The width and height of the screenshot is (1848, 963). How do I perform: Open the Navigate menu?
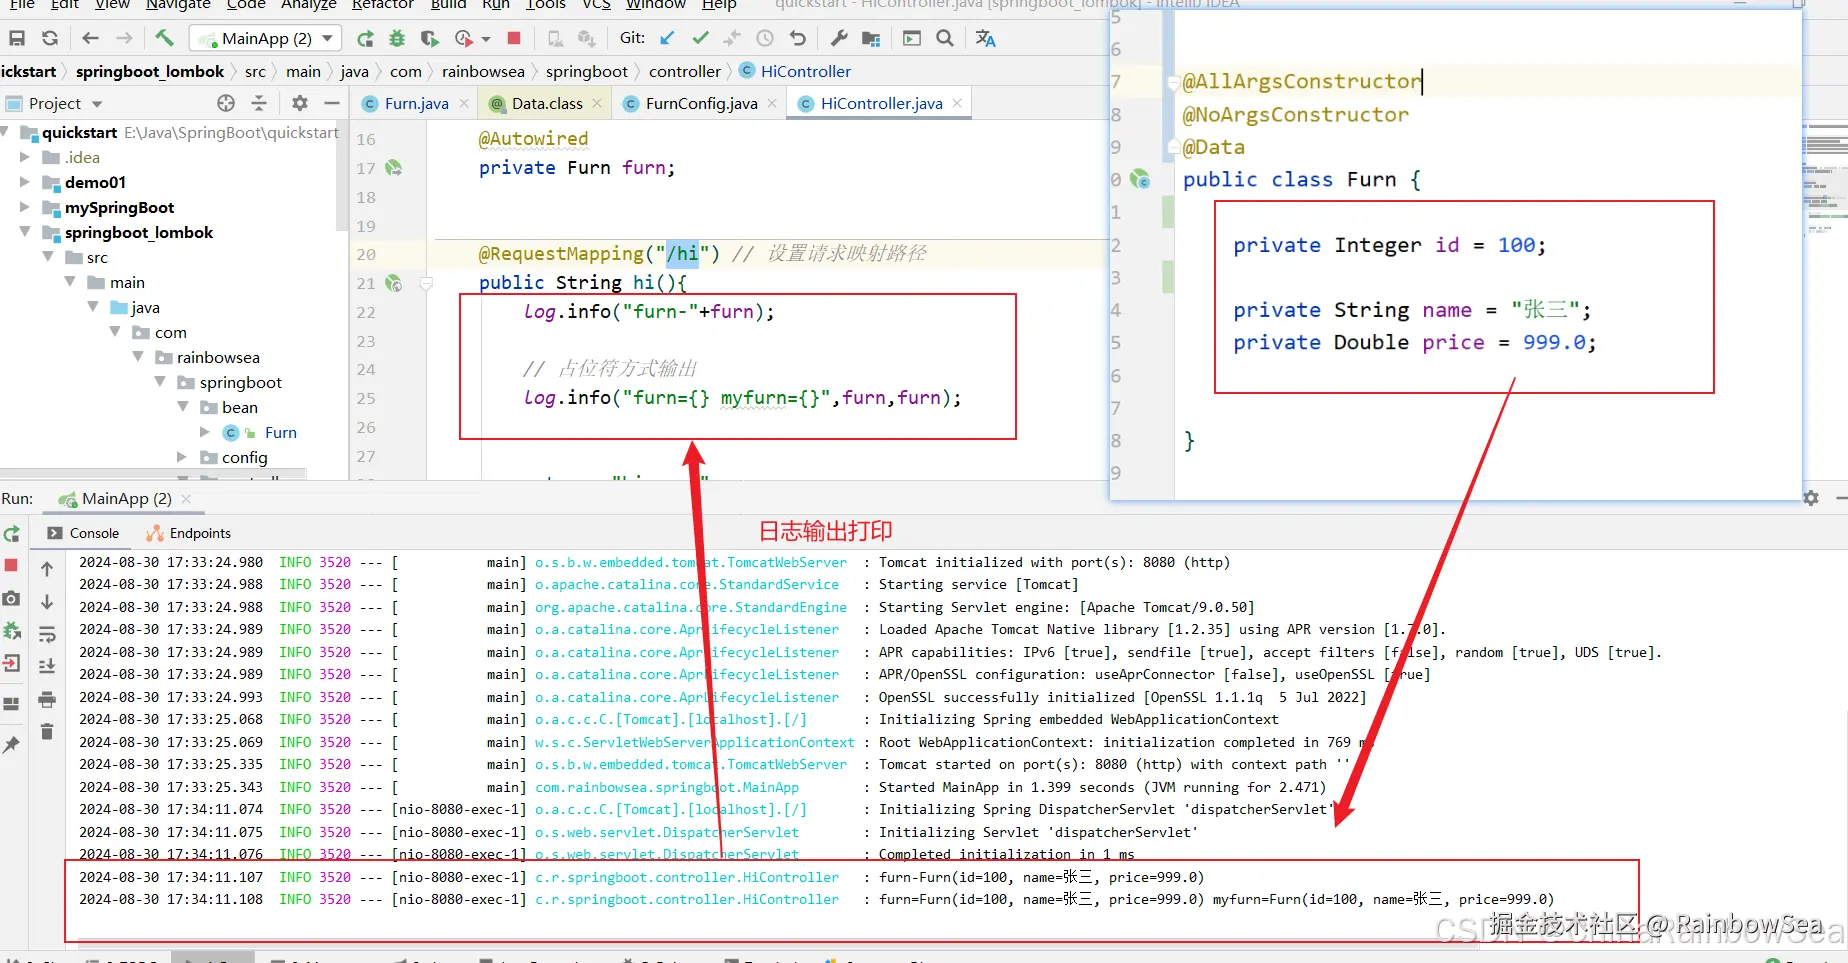[x=178, y=4]
